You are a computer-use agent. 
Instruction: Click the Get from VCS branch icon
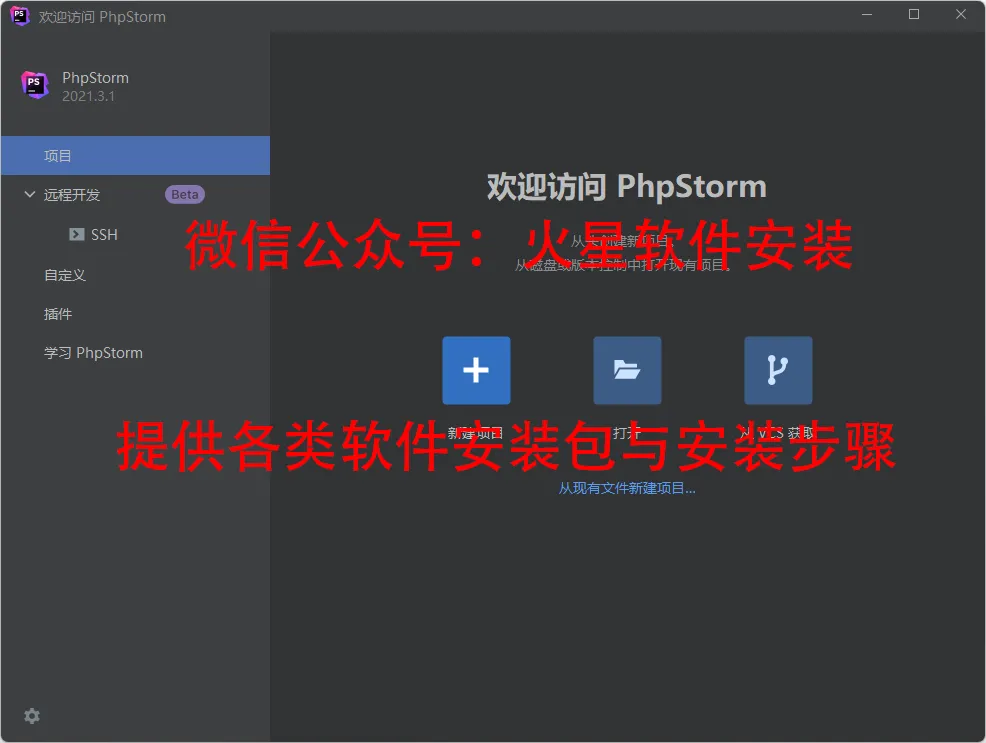[x=778, y=370]
